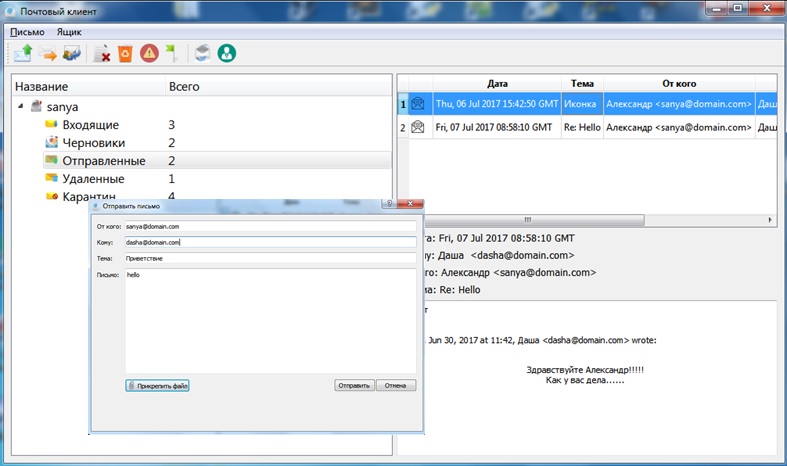
Task: Click the delete-letter icon with red cross
Action: (102, 53)
